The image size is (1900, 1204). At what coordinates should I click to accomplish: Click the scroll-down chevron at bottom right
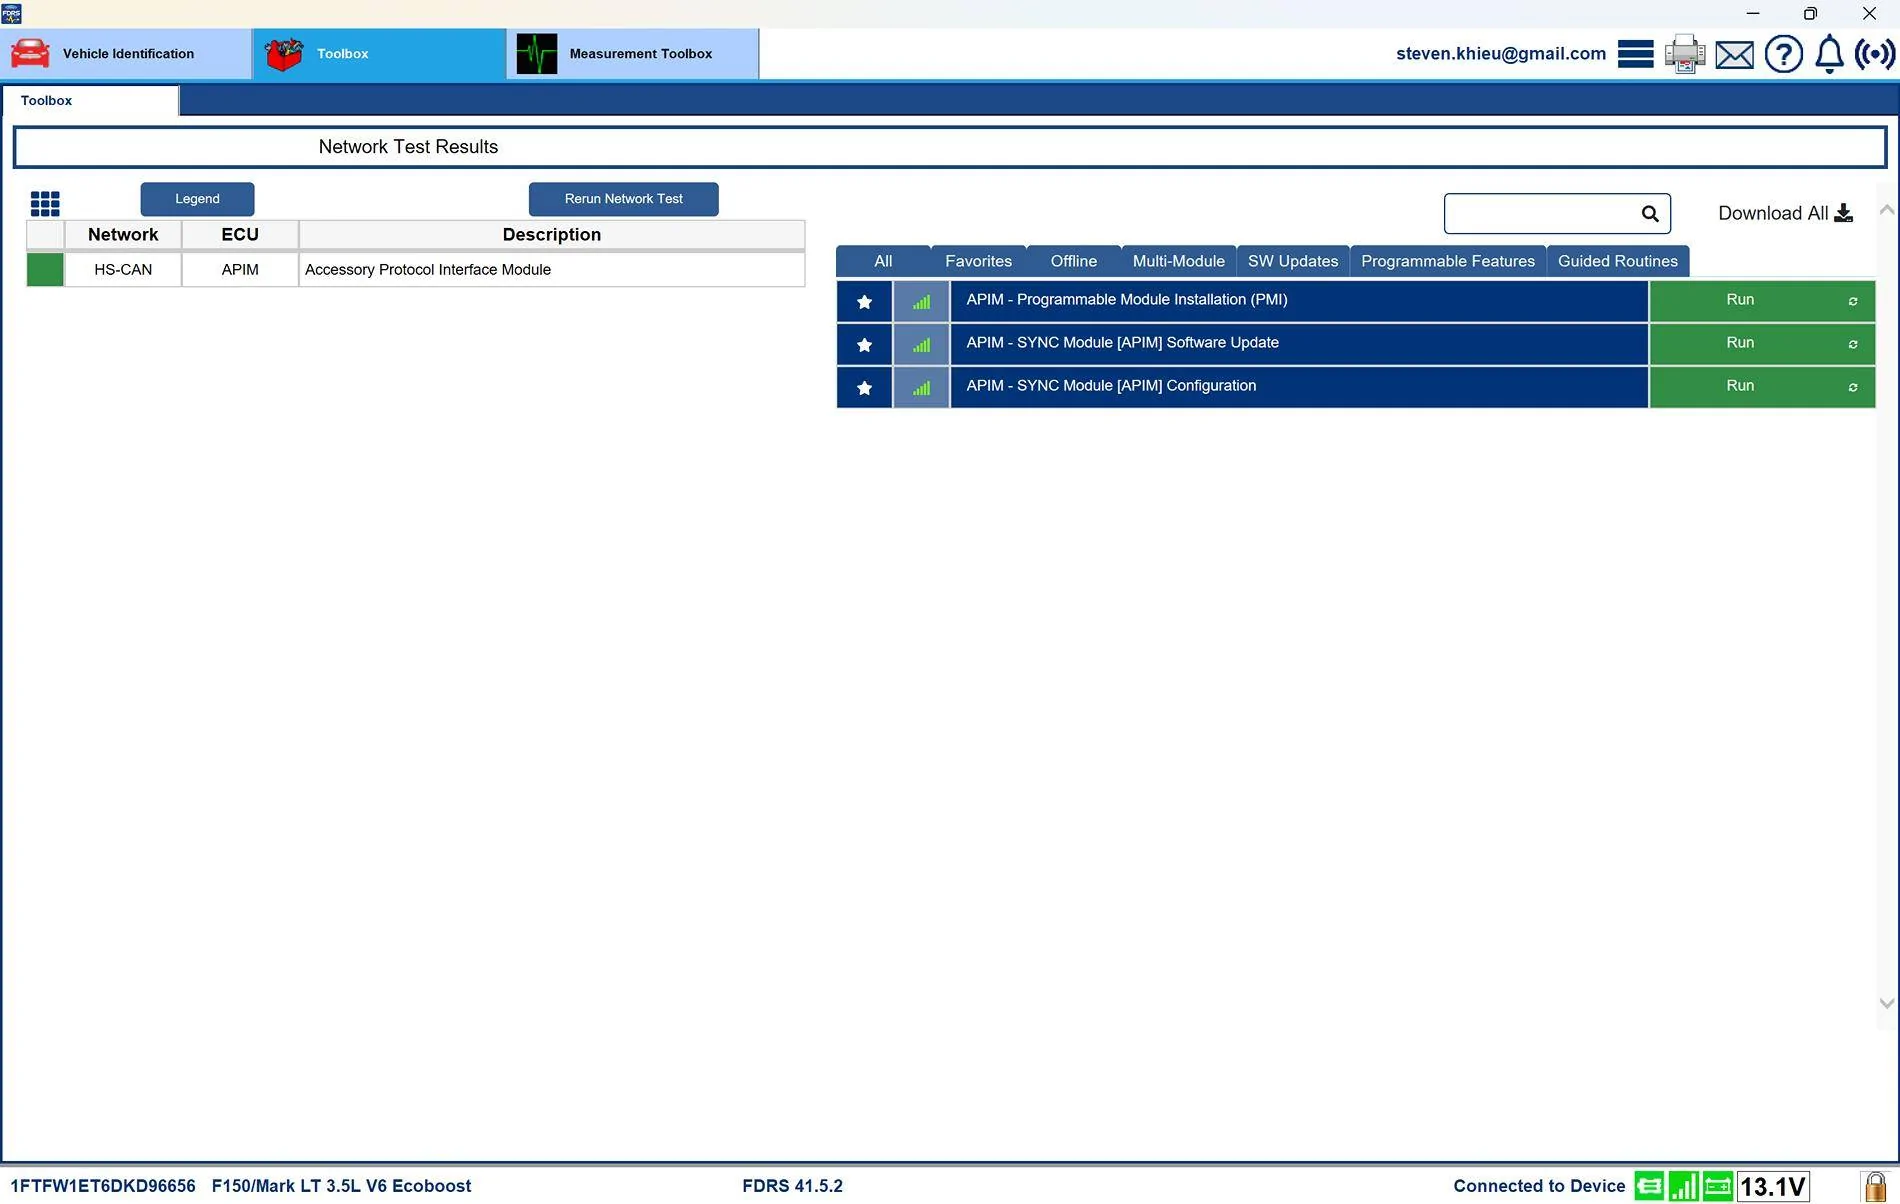1888,1003
